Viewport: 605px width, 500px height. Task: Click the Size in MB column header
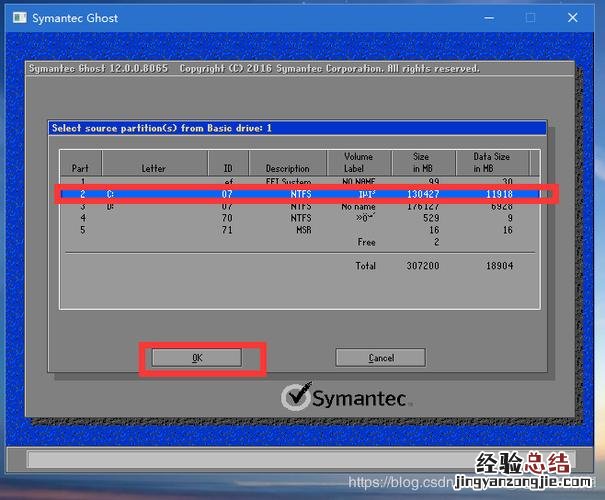[423, 163]
